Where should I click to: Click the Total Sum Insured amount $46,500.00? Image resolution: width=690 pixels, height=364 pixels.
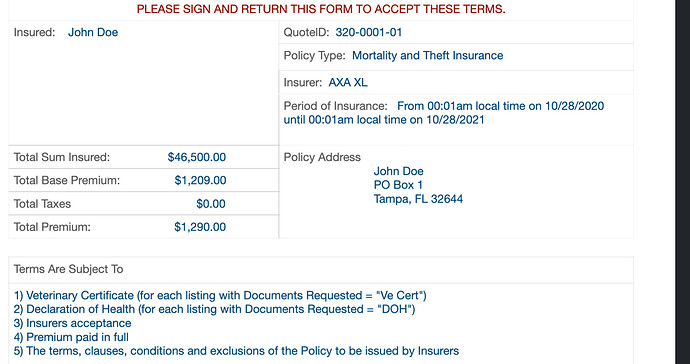(x=197, y=157)
